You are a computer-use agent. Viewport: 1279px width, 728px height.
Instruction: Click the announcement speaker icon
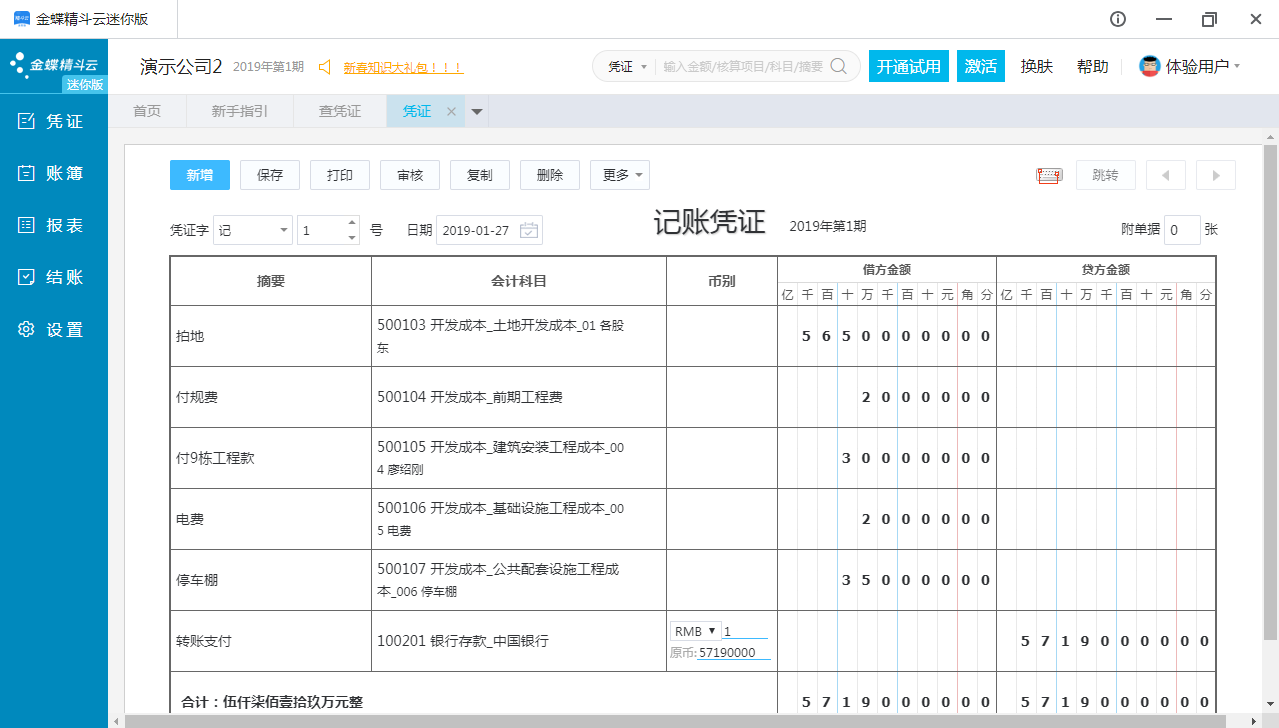pos(325,67)
